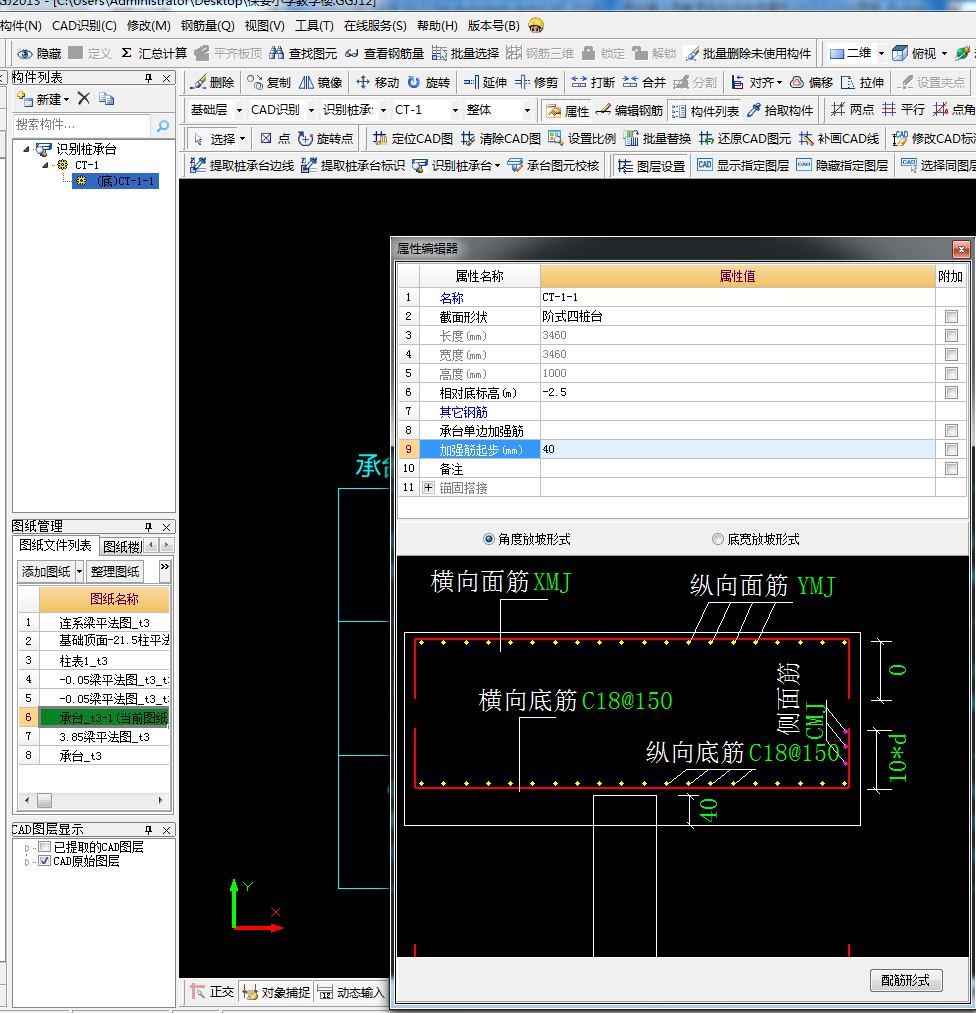Viewport: 976px width, 1013px height.
Task: Open the 修改(M) menu
Action: (149, 26)
